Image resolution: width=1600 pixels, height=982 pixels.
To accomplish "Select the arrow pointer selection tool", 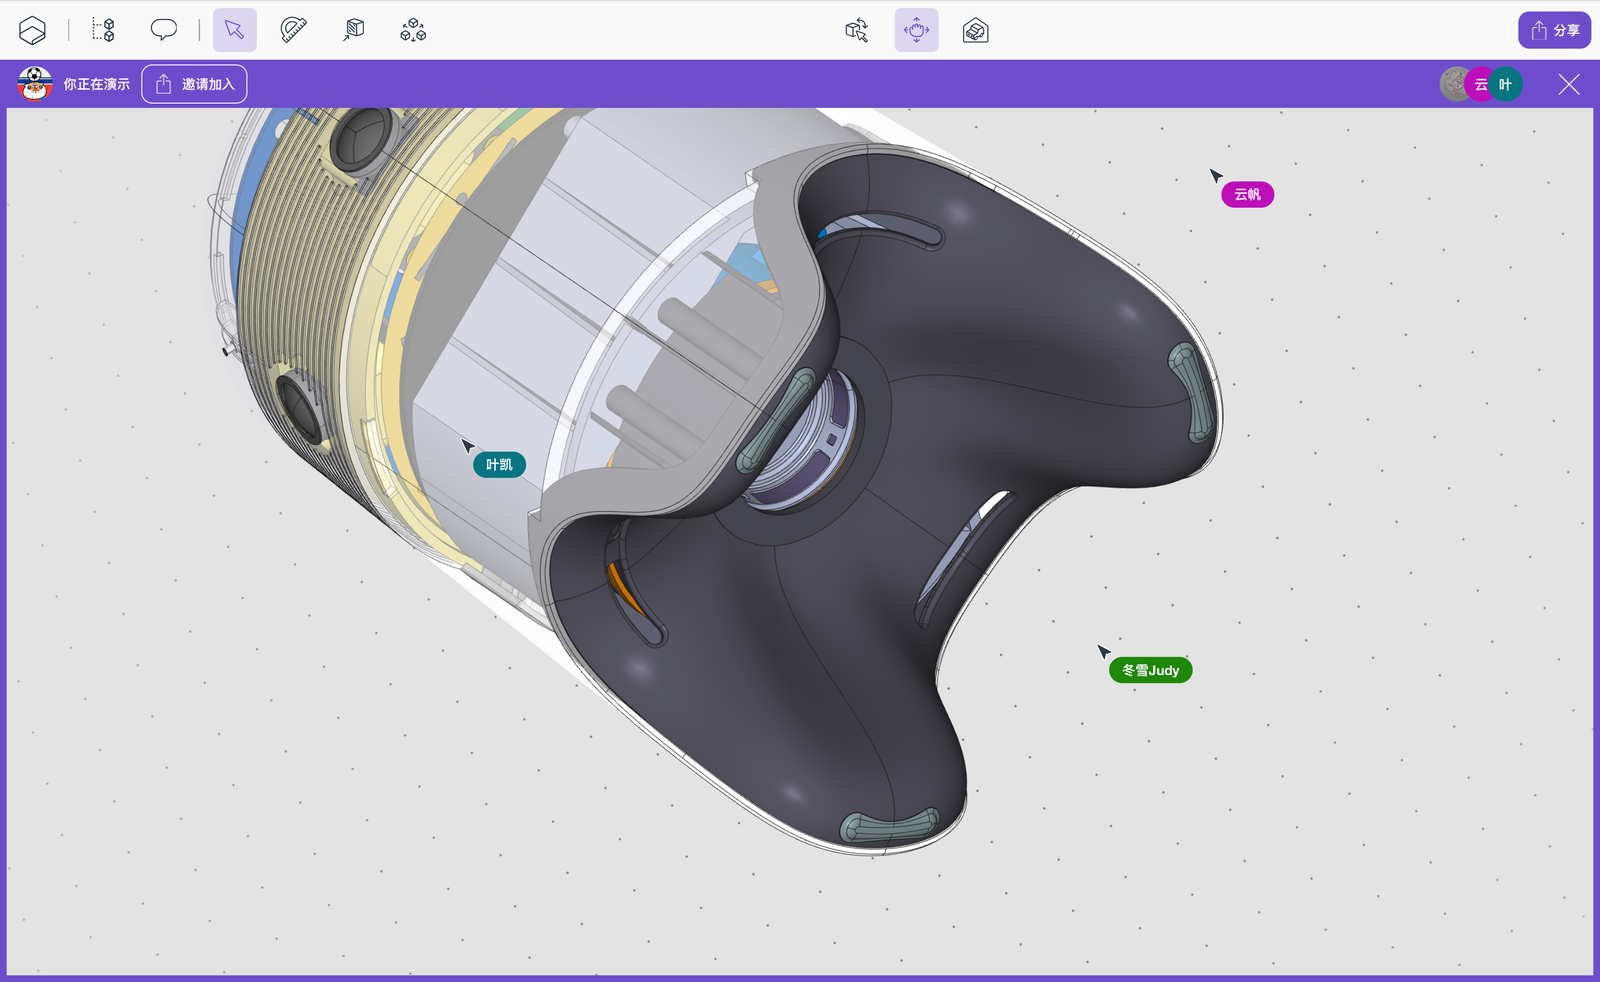I will coord(235,30).
